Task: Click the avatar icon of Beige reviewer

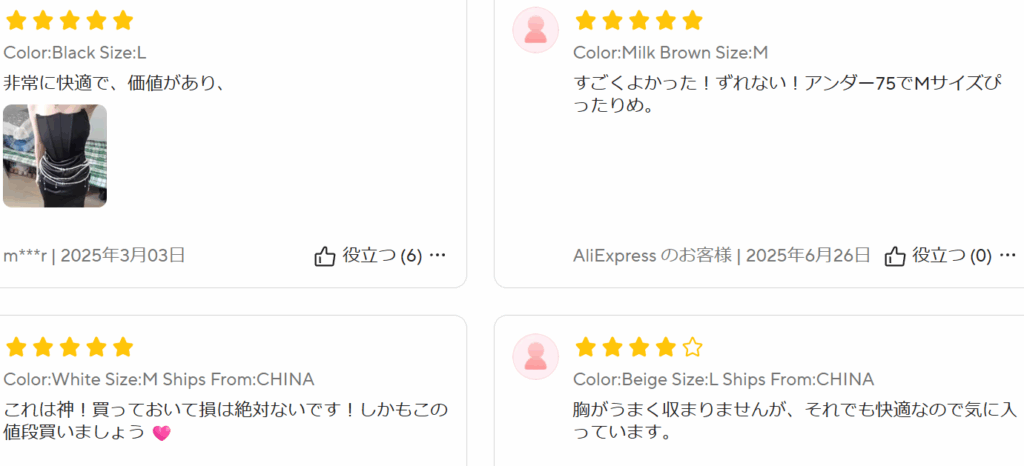Action: tap(536, 356)
